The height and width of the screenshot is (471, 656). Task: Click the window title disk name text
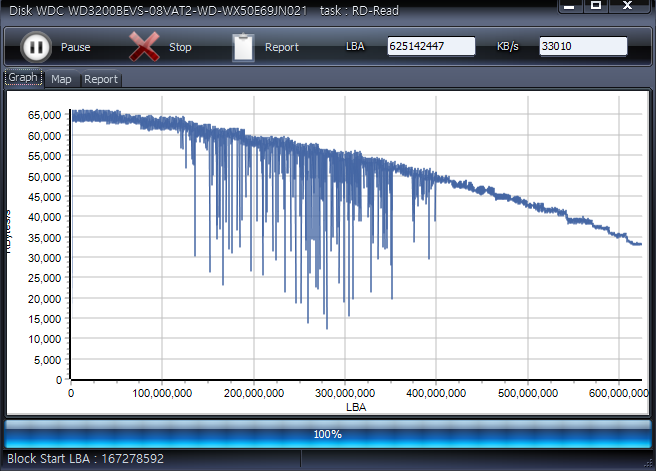[x=158, y=10]
